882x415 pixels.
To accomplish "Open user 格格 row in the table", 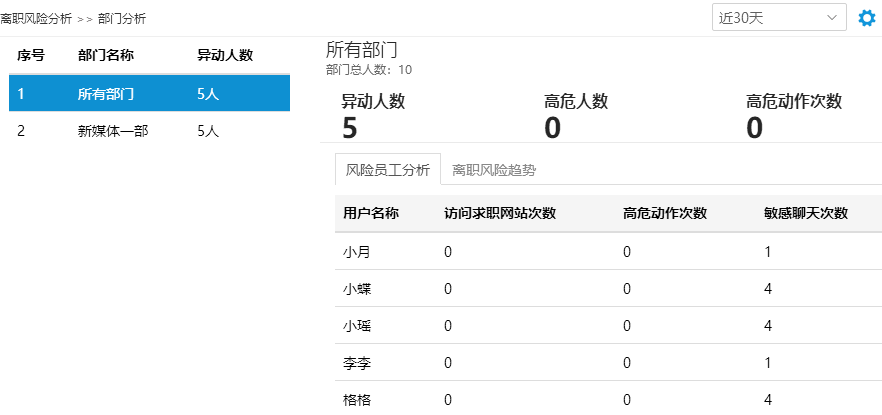I will pos(357,400).
